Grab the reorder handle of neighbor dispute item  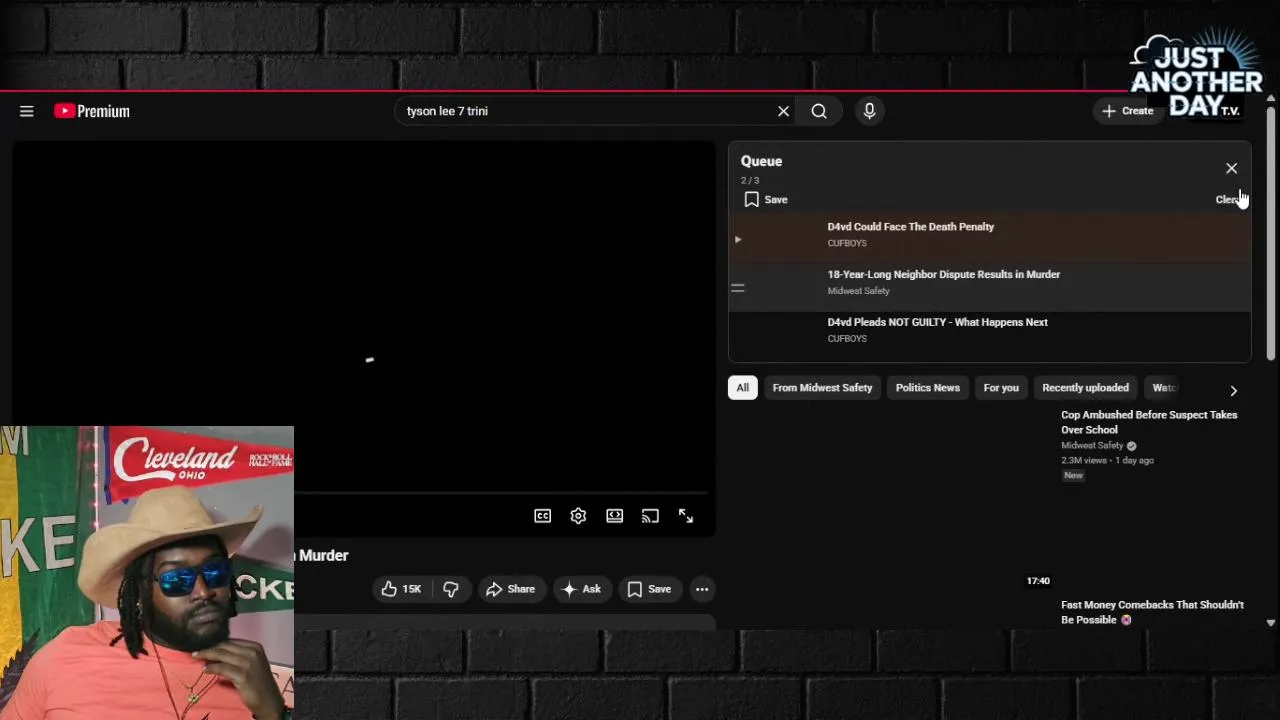[x=738, y=288]
